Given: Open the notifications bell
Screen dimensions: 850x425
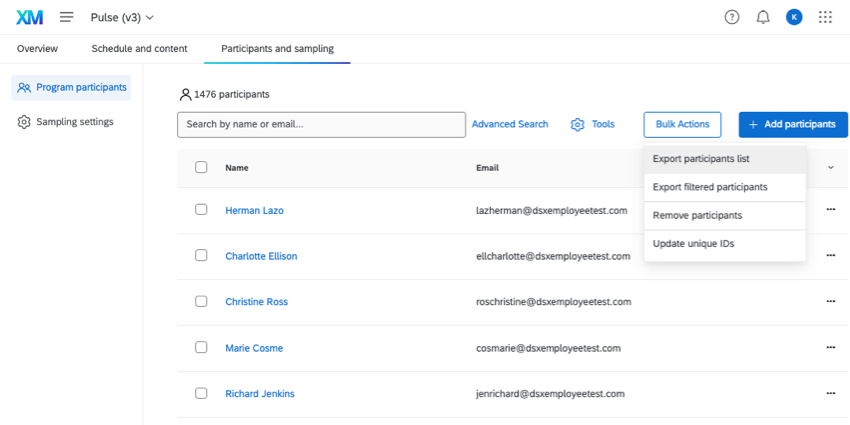Looking at the screenshot, I should pos(763,17).
